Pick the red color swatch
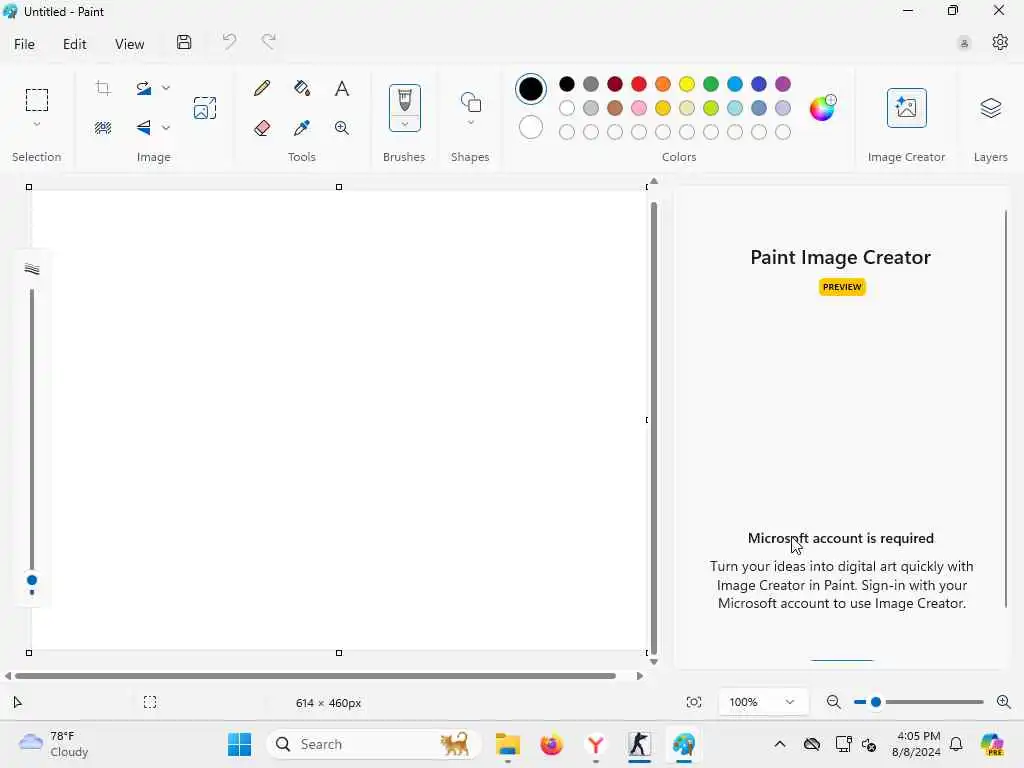Image resolution: width=1024 pixels, height=768 pixels. coord(639,84)
